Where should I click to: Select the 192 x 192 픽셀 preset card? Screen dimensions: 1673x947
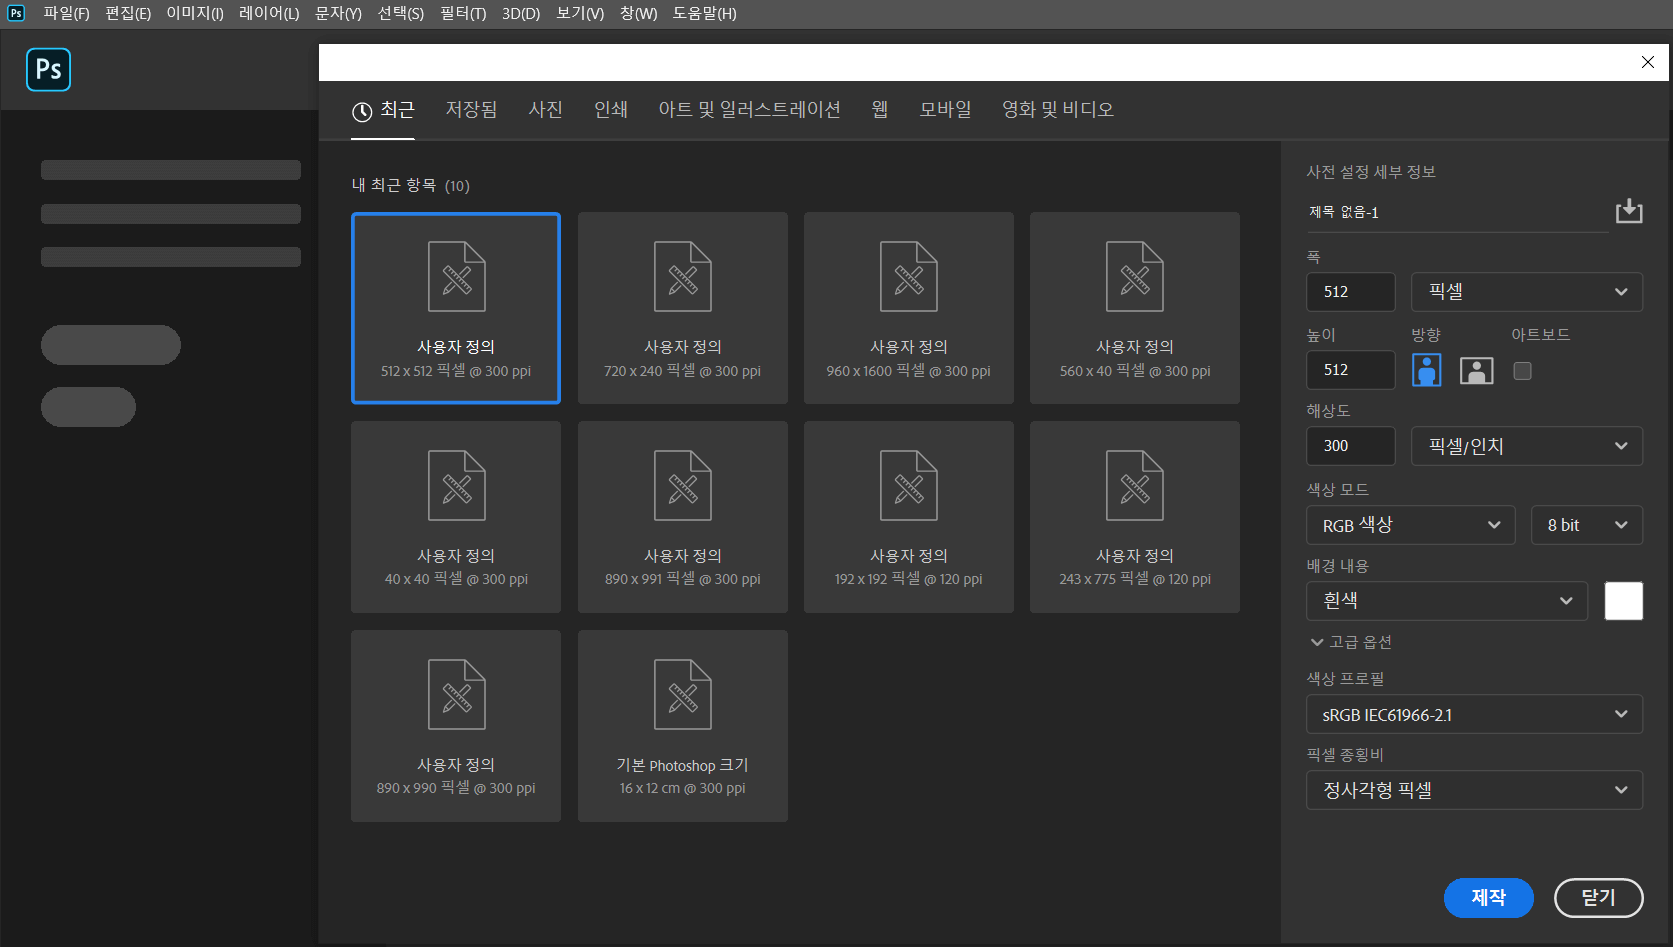(x=909, y=517)
